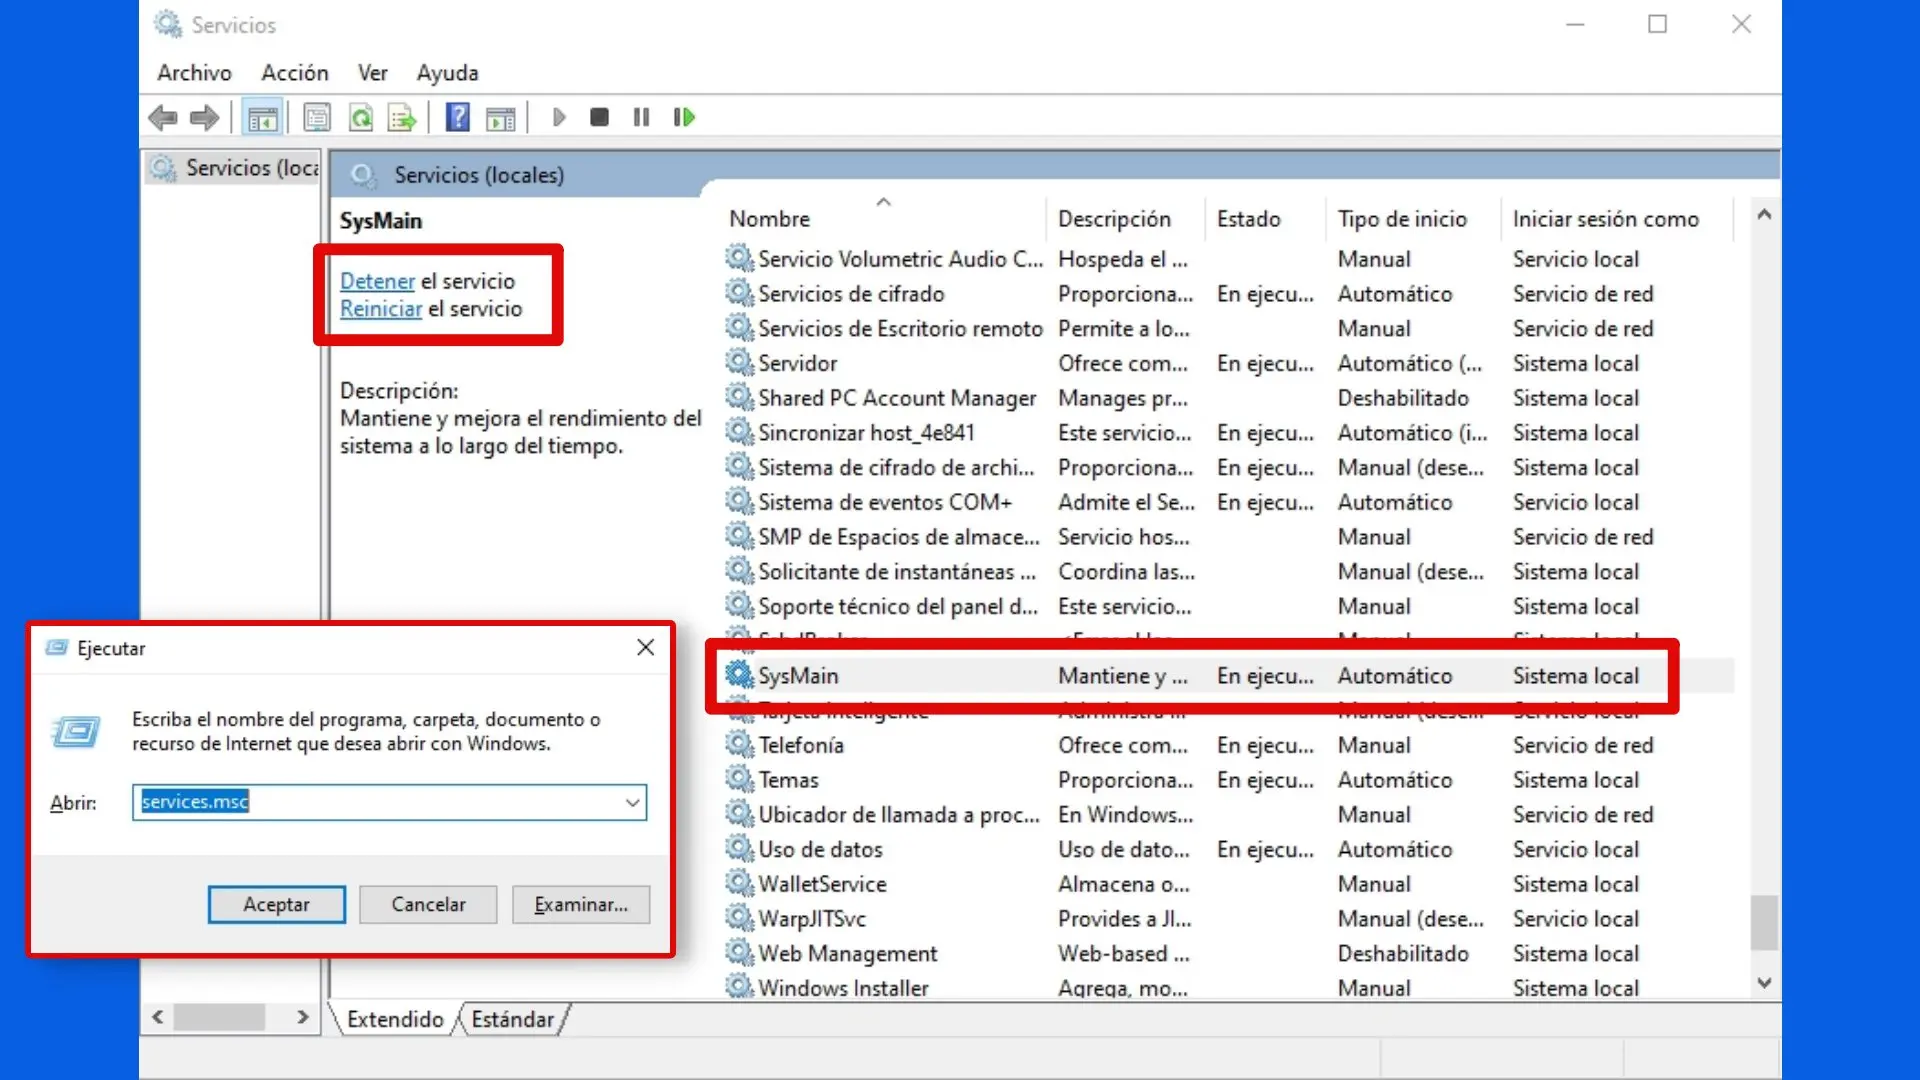Click the Forward arrow toolbar icon
Image resolution: width=1920 pixels, height=1080 pixels.
204,118
